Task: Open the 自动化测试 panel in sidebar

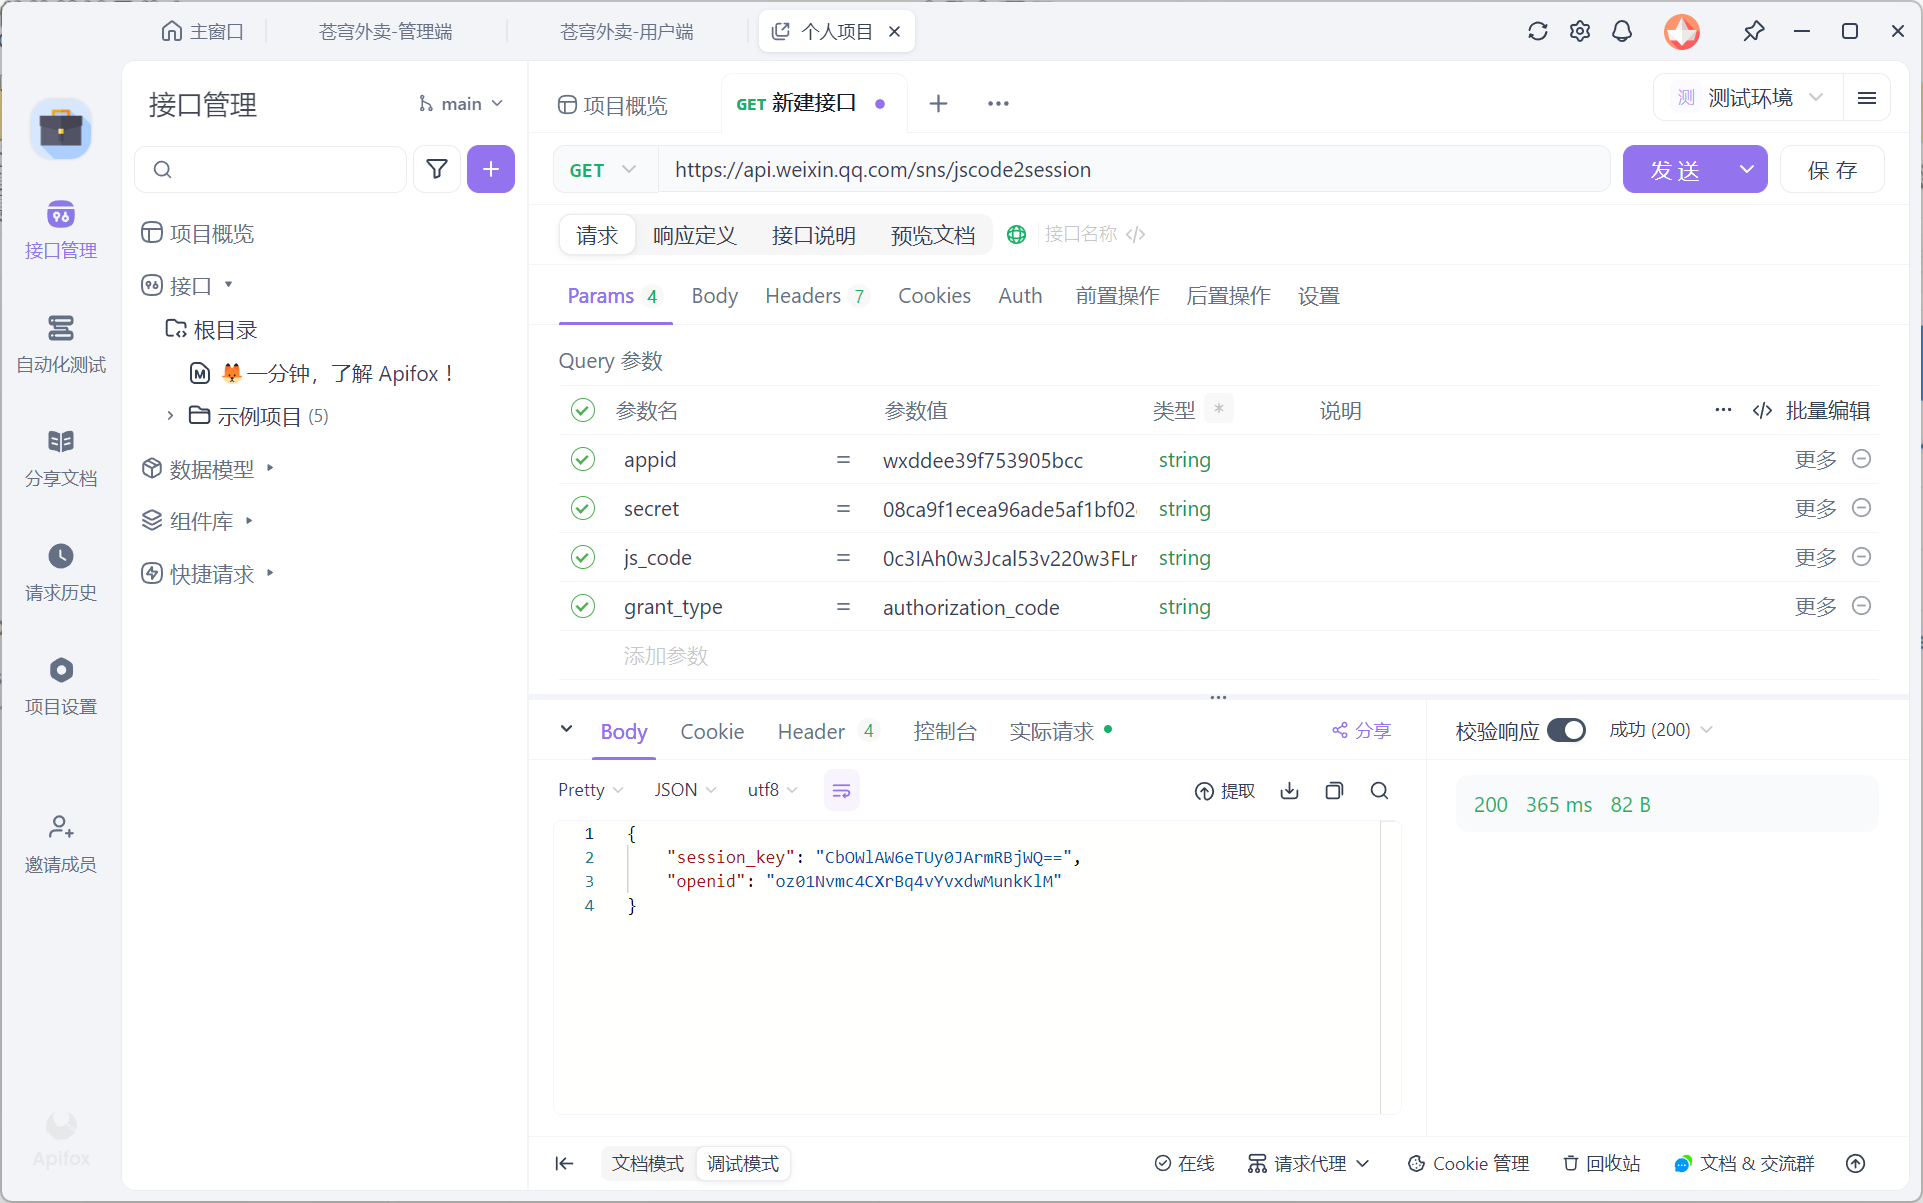Action: point(60,345)
